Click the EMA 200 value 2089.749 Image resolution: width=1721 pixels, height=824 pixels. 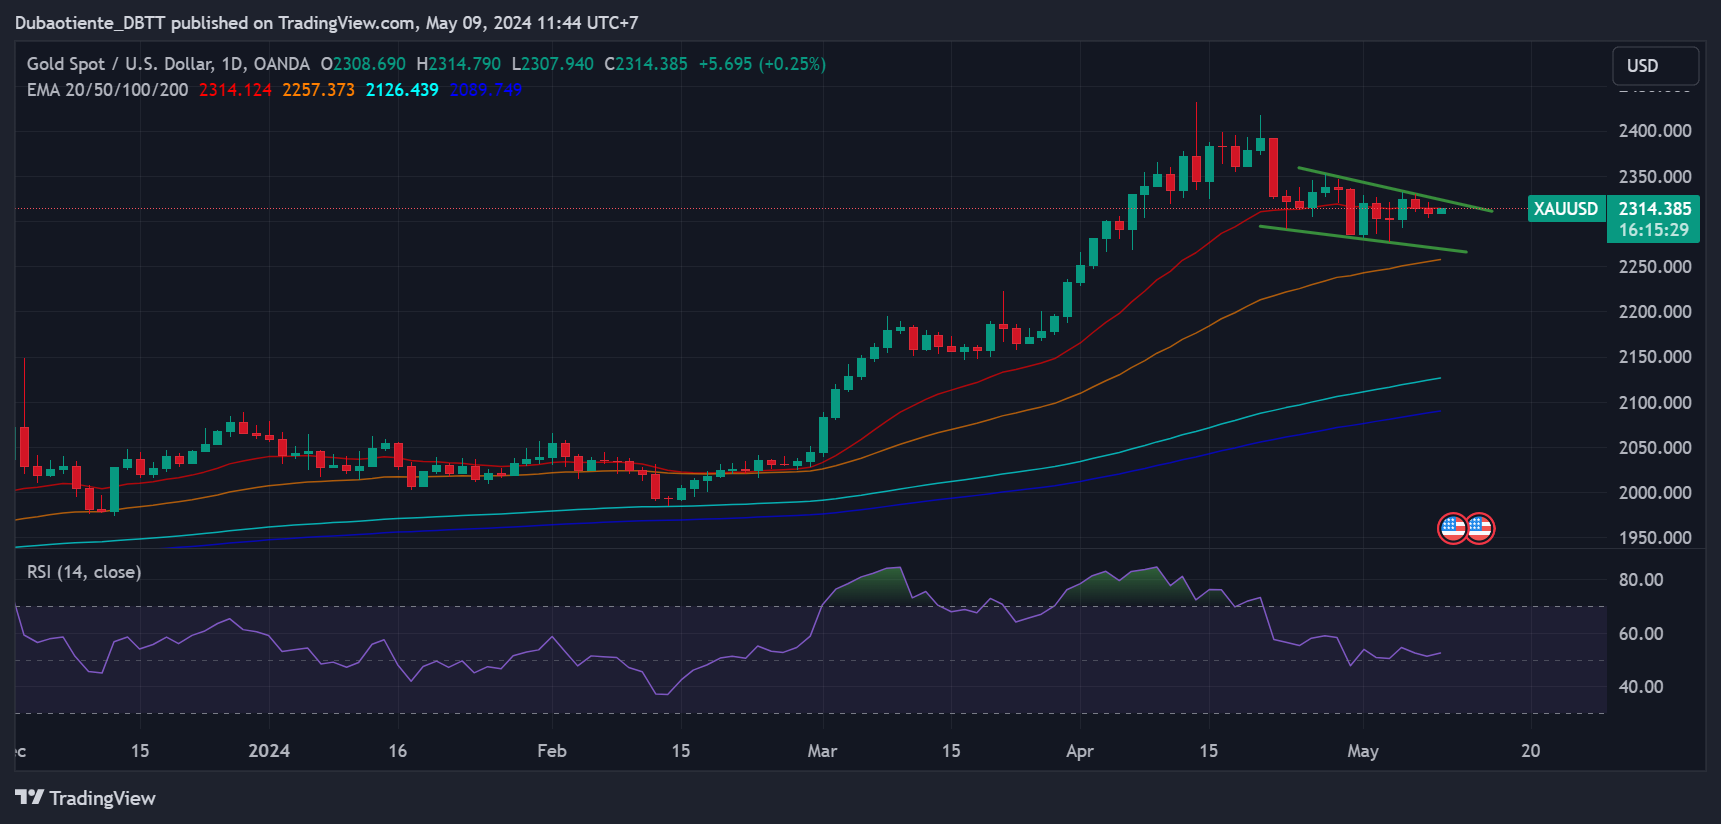[486, 90]
